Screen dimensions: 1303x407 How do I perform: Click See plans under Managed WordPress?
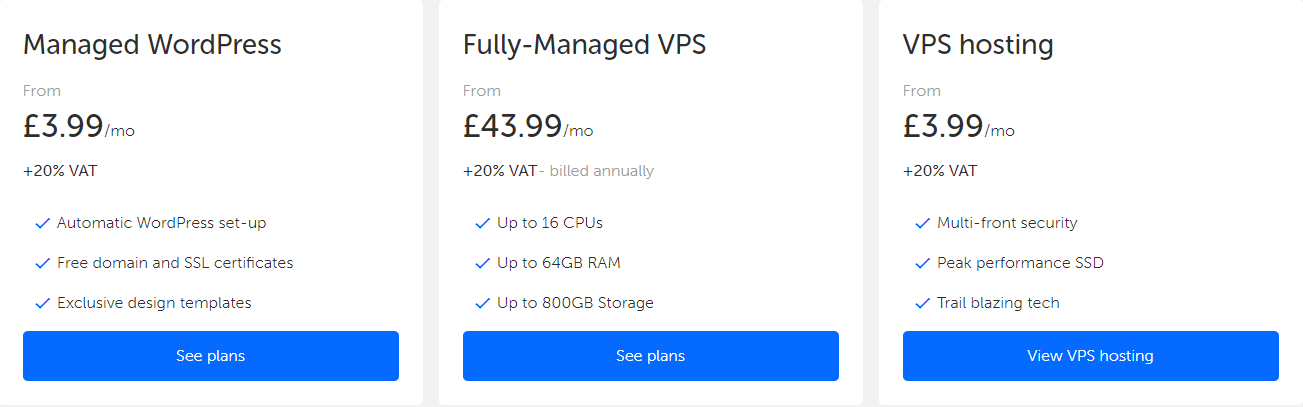pyautogui.click(x=210, y=356)
